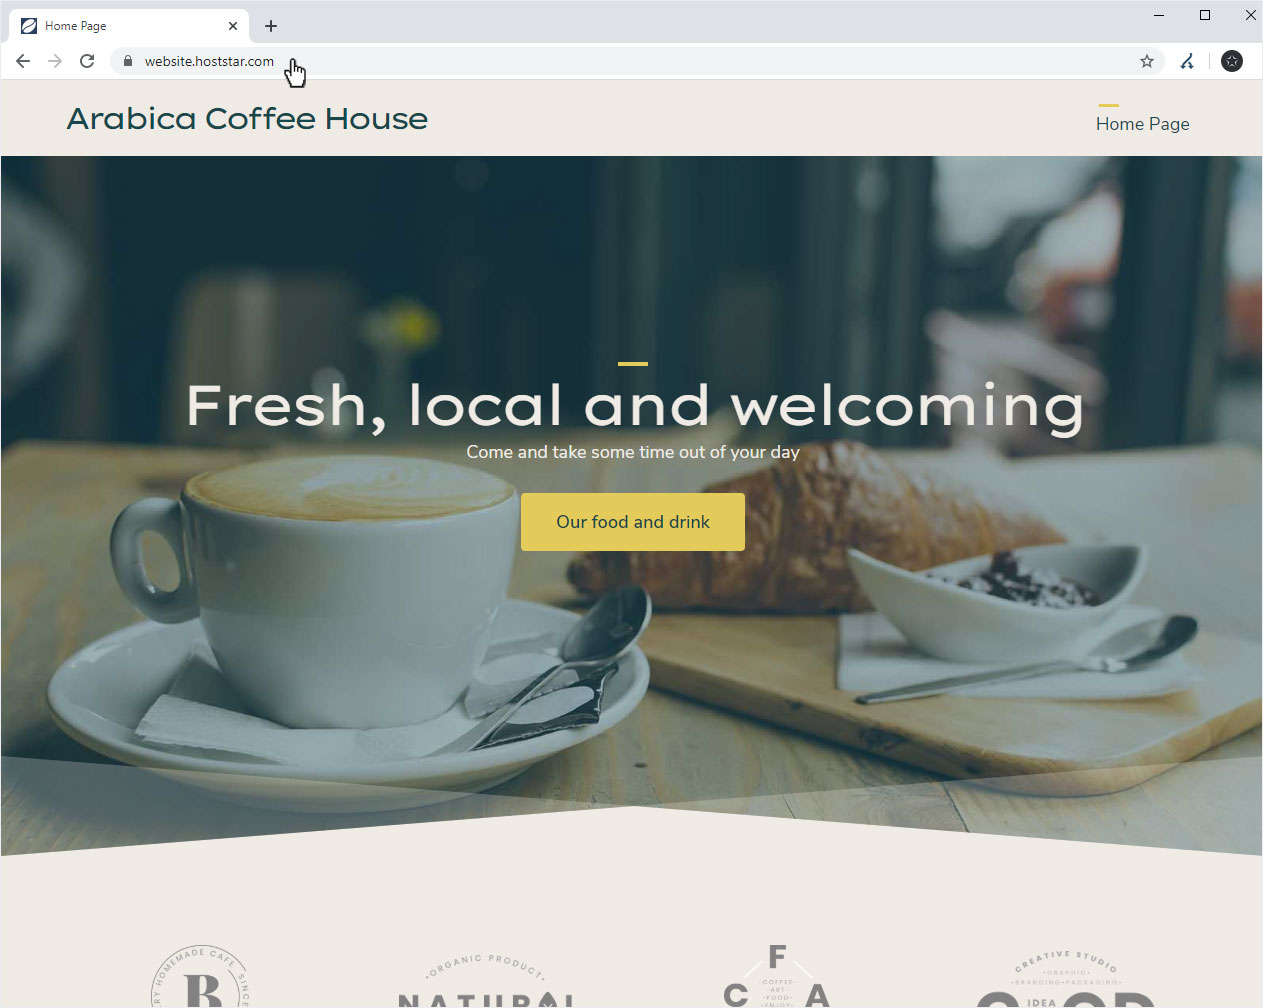Click the Homemade Cafe B logo thumbnail
Screen dimensions: 1263x1008
[x=201, y=976]
